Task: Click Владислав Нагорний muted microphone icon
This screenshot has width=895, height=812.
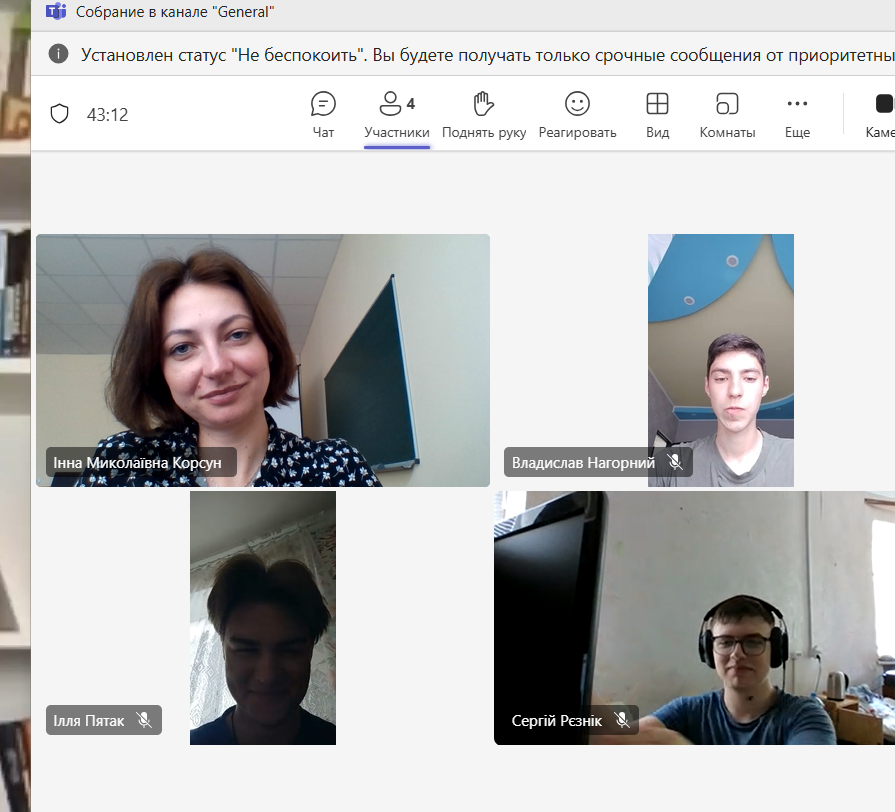Action: pos(675,462)
